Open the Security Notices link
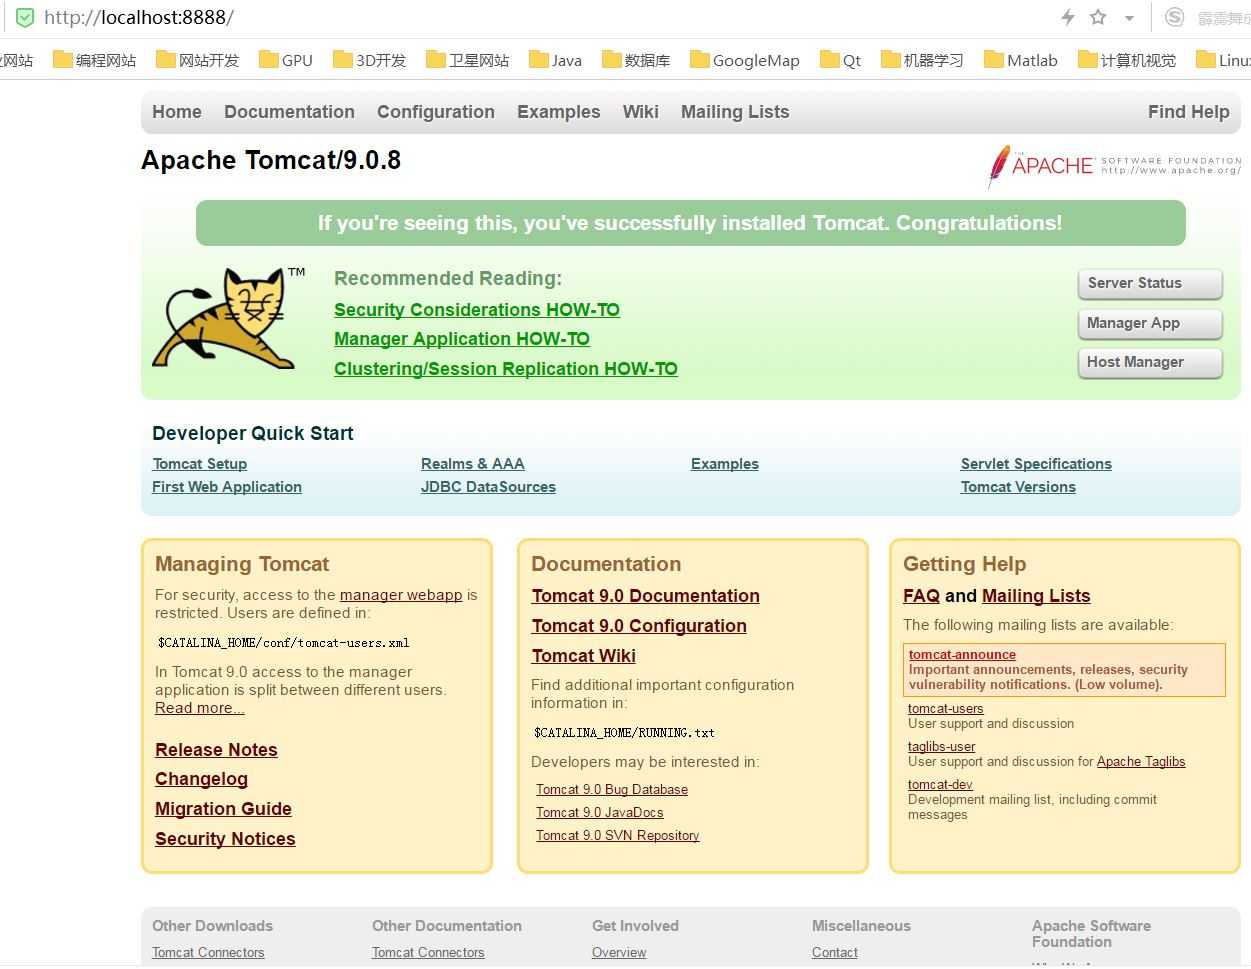 tap(225, 839)
